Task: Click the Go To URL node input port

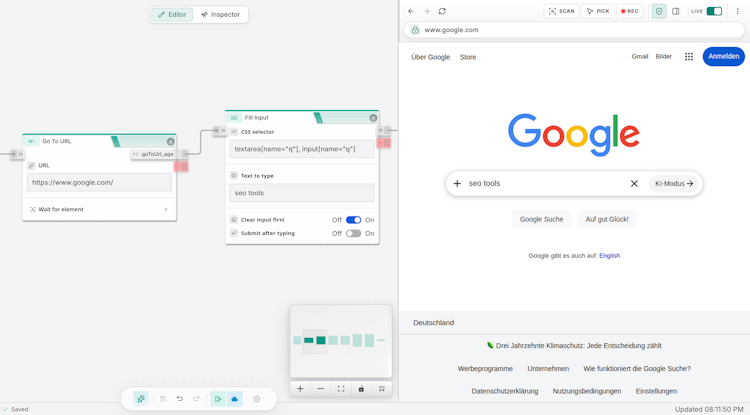Action: 17,154
